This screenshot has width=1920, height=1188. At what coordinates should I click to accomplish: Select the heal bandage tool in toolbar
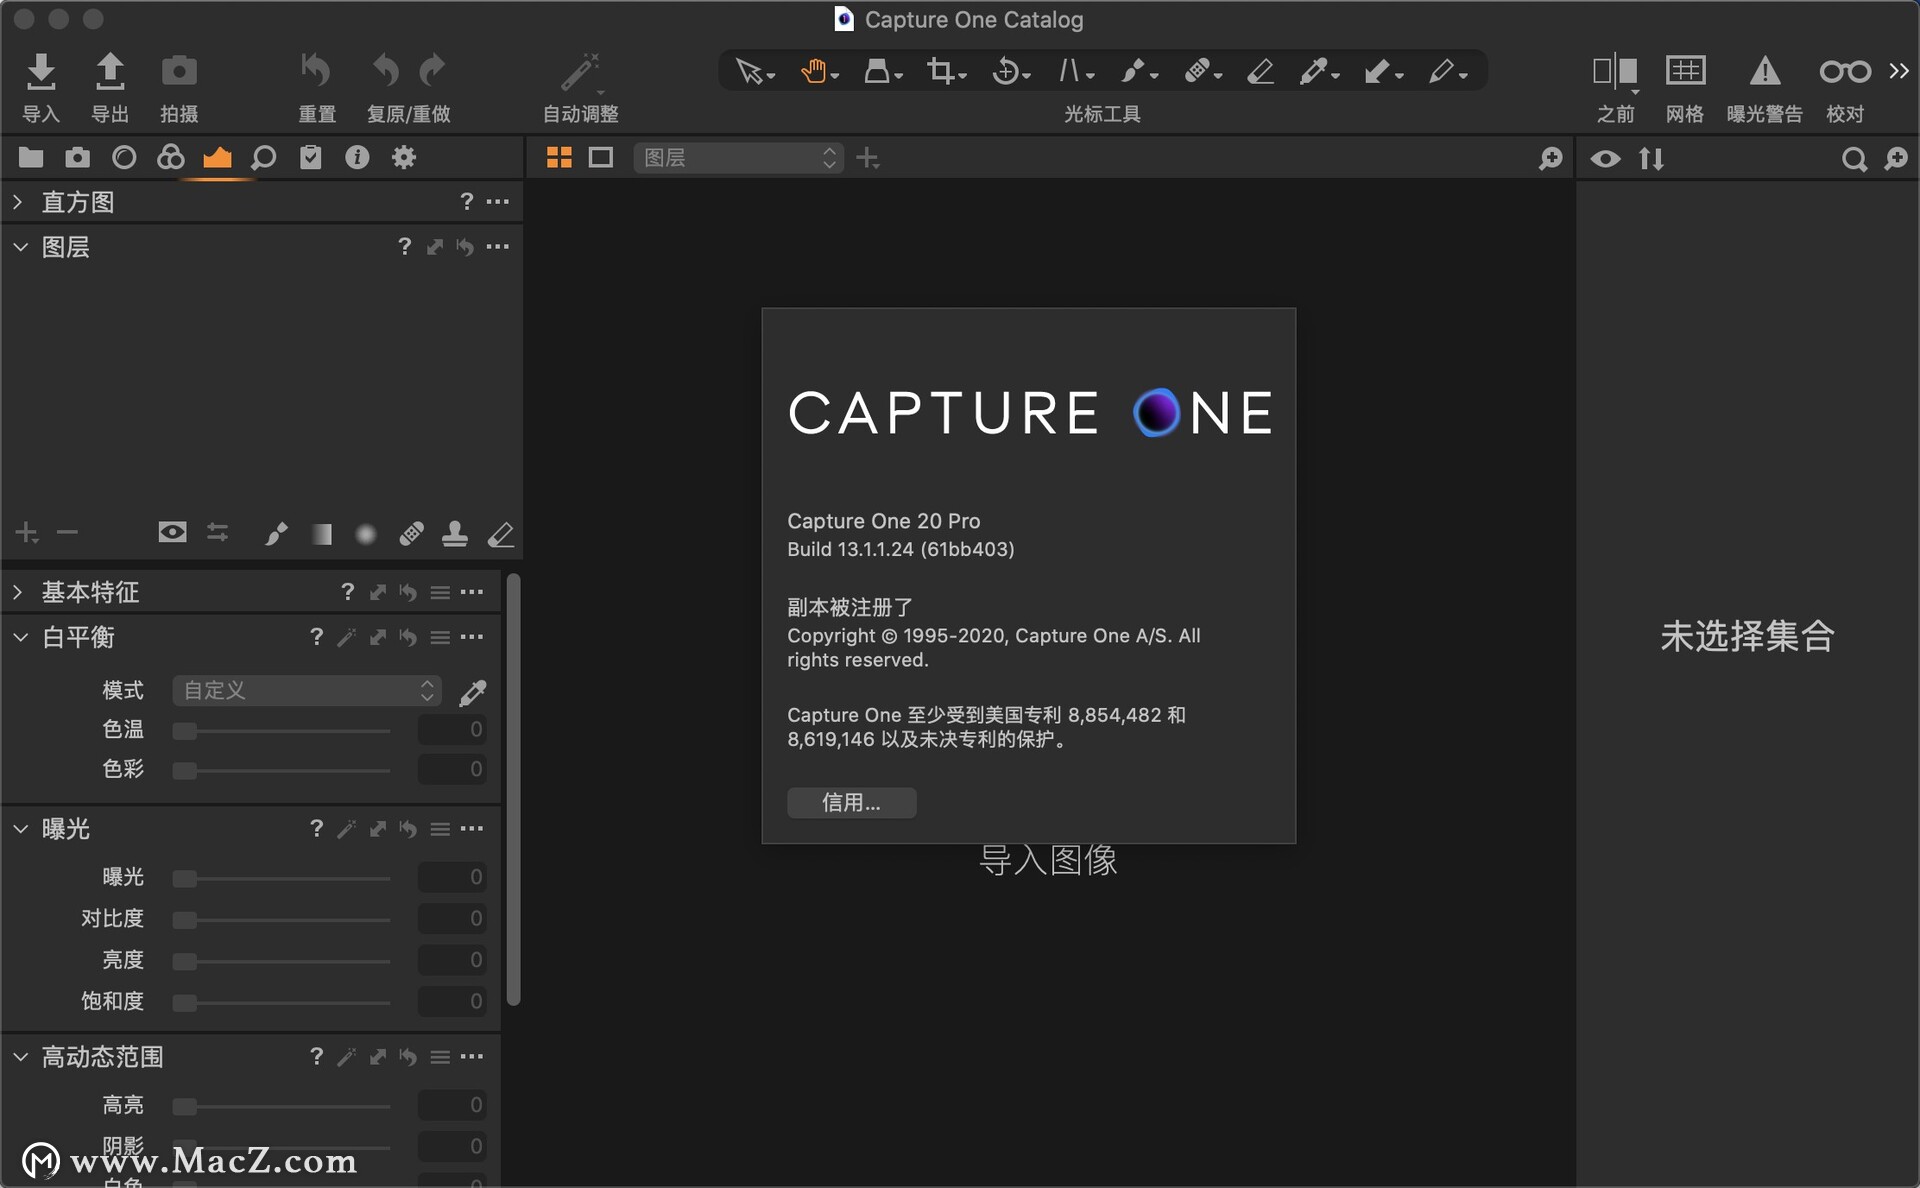tap(1202, 71)
